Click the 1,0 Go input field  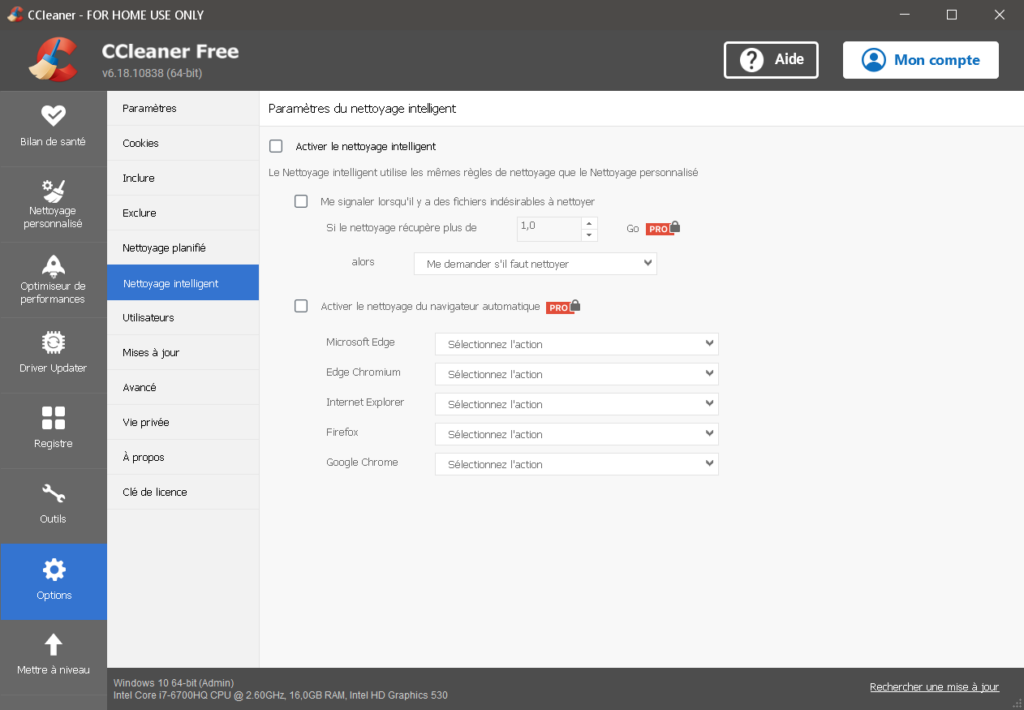click(x=548, y=228)
